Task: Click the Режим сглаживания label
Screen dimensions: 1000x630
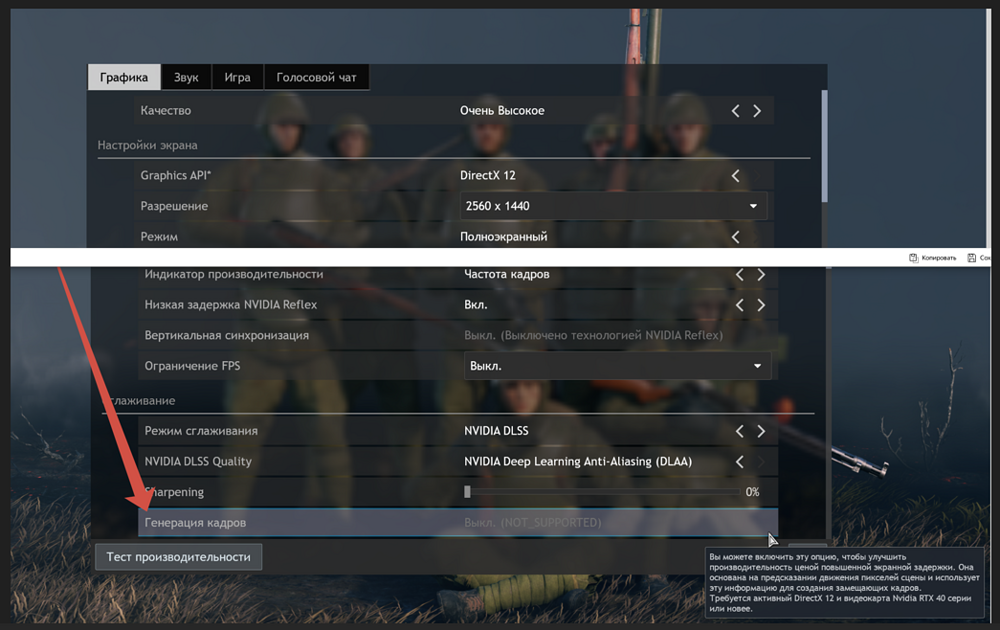Action: [x=202, y=431]
